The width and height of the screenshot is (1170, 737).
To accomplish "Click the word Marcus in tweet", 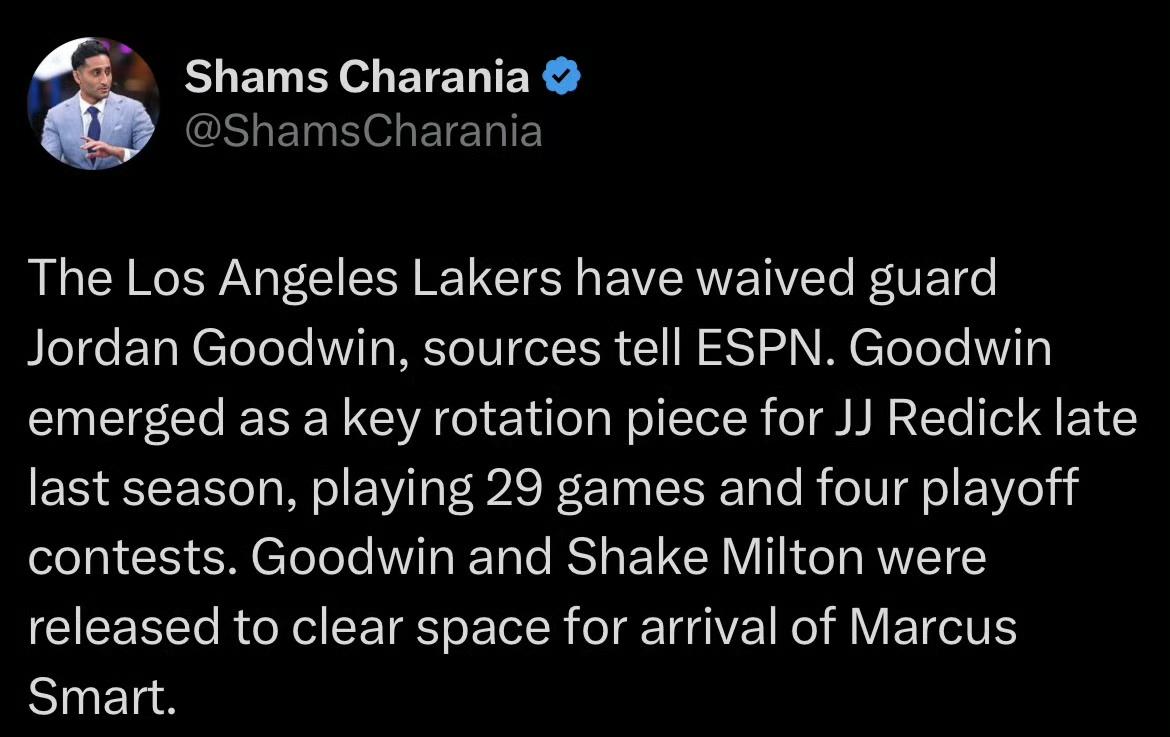I will pos(933,627).
